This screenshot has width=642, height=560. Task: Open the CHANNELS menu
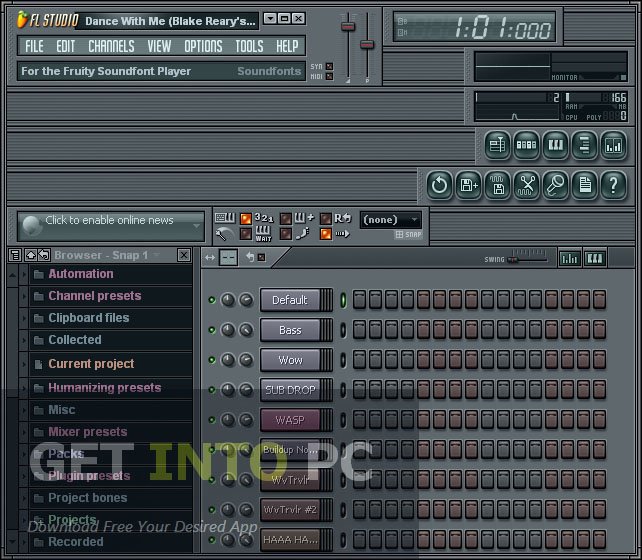111,46
